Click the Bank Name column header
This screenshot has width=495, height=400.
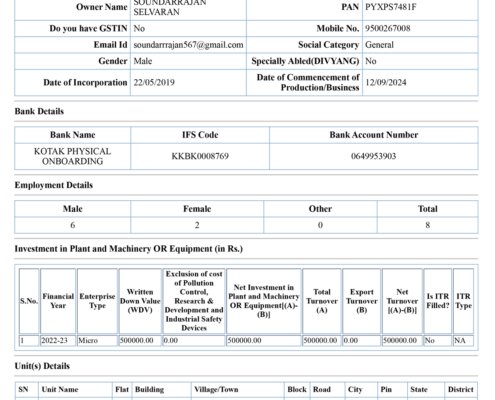[73, 135]
